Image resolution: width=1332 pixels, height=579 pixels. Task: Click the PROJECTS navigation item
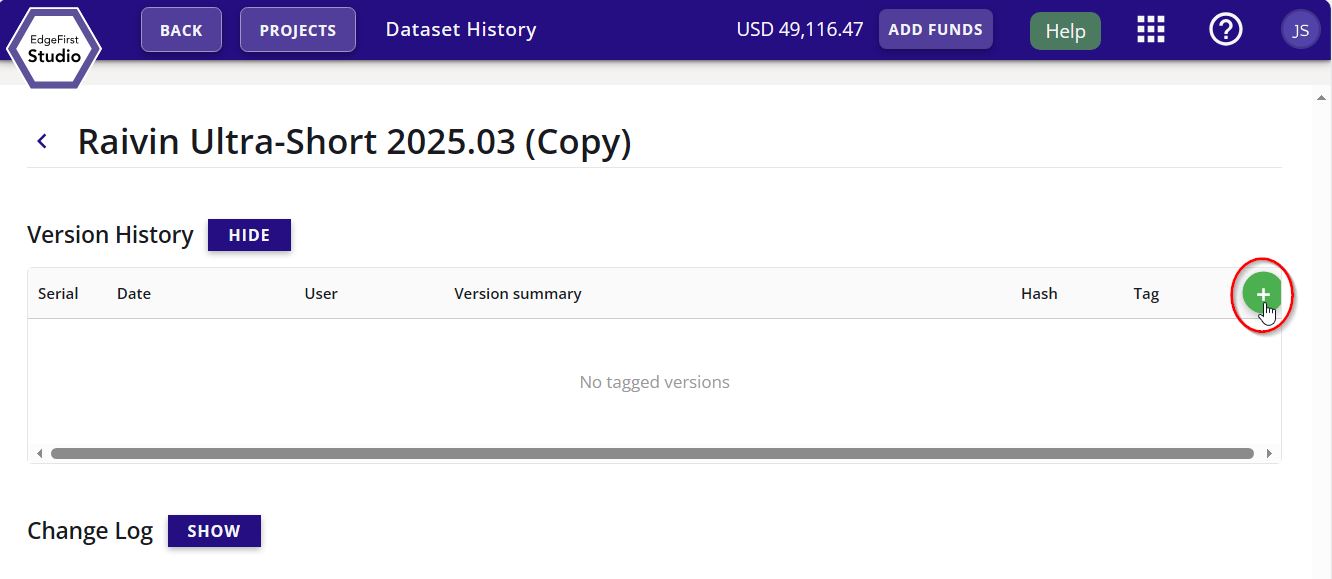tap(297, 29)
